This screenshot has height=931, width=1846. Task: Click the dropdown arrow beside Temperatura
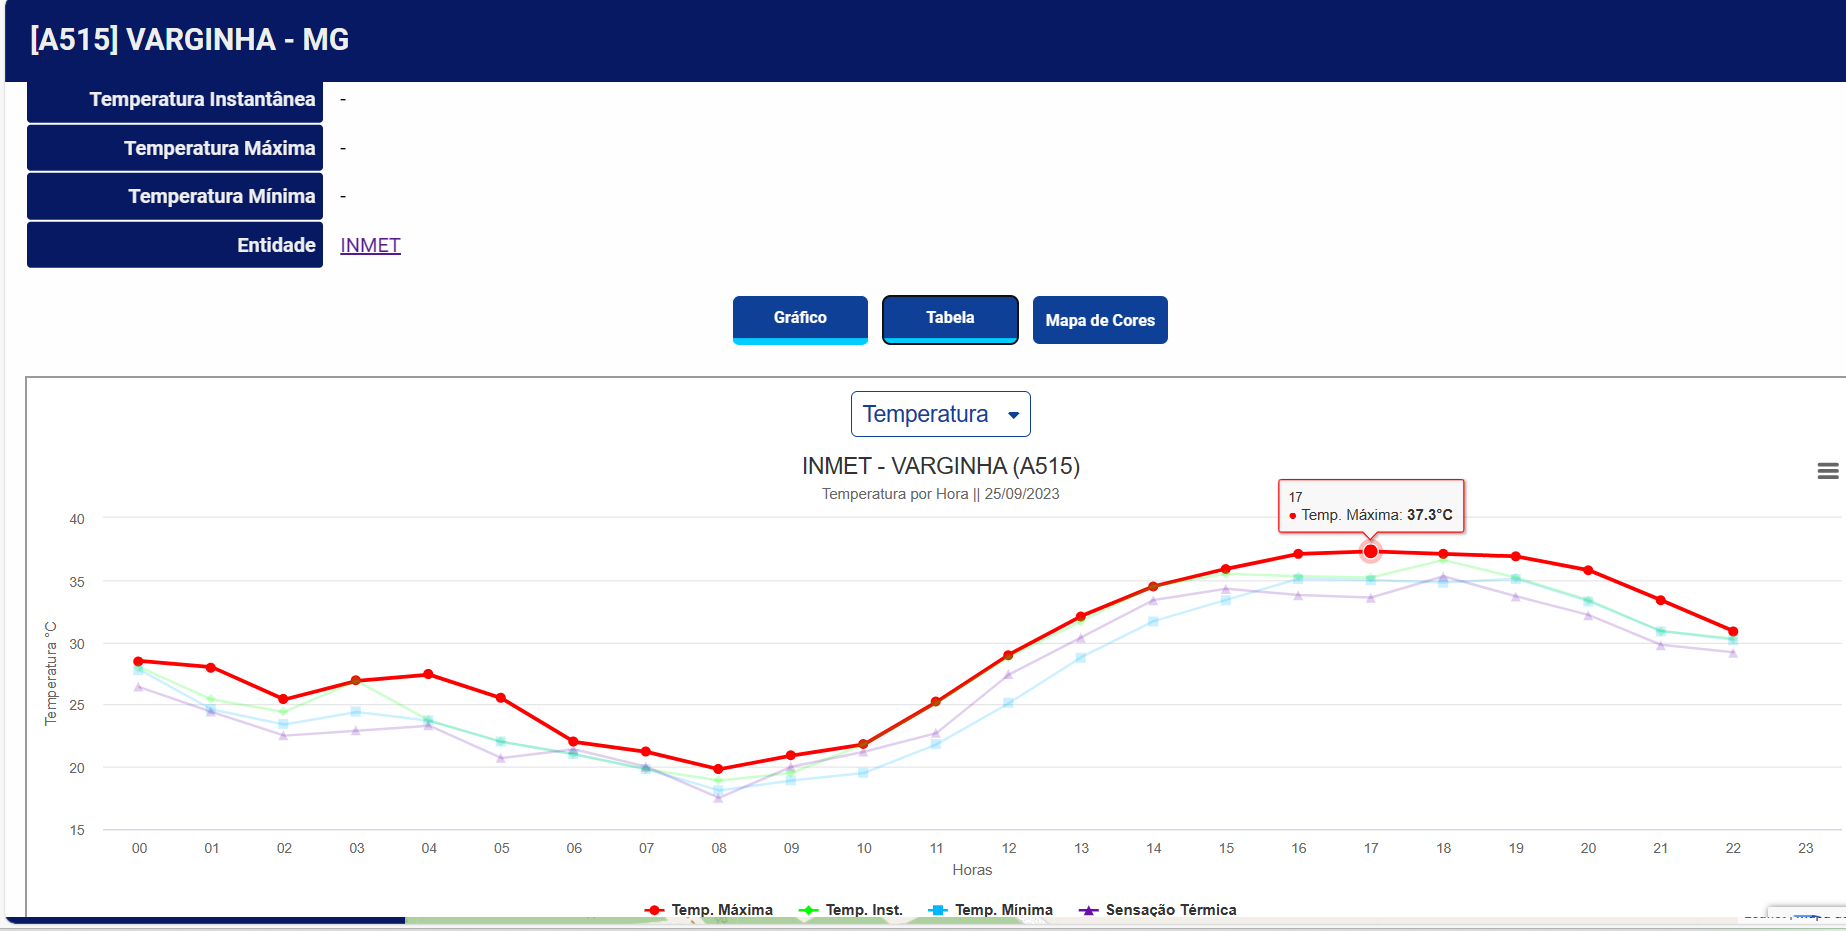click(1013, 415)
